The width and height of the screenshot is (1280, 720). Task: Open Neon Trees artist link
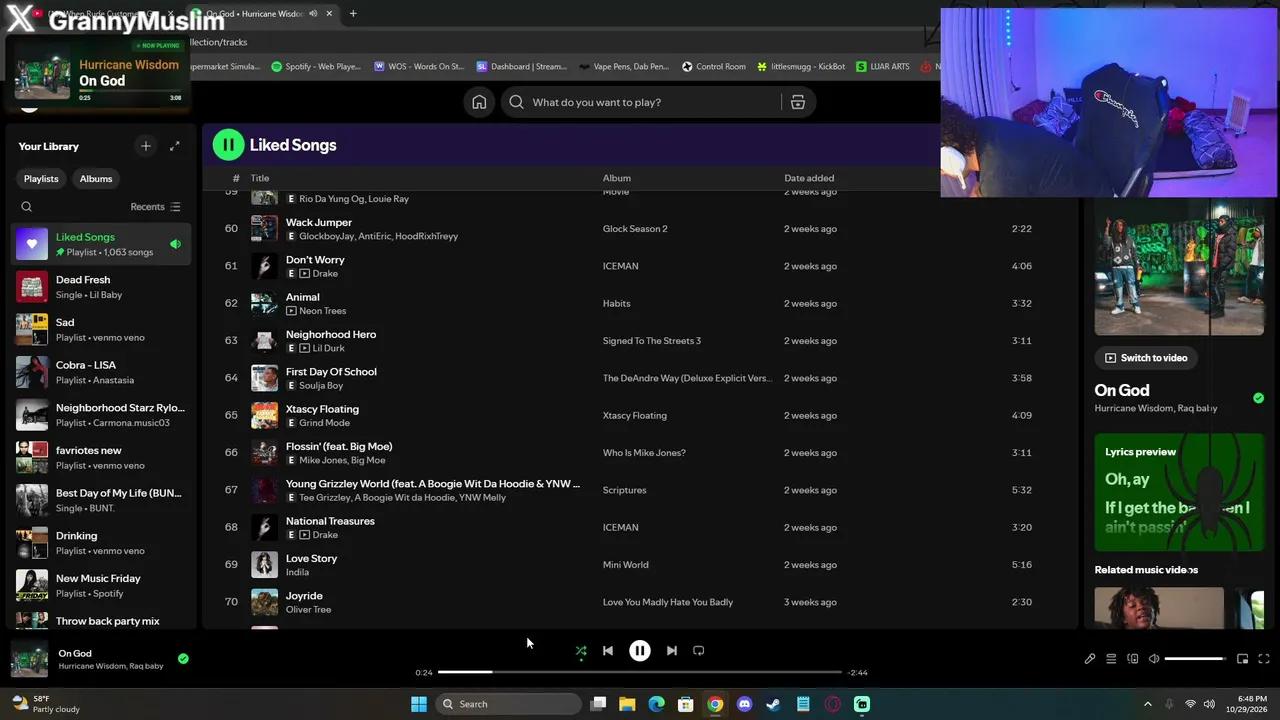click(323, 311)
